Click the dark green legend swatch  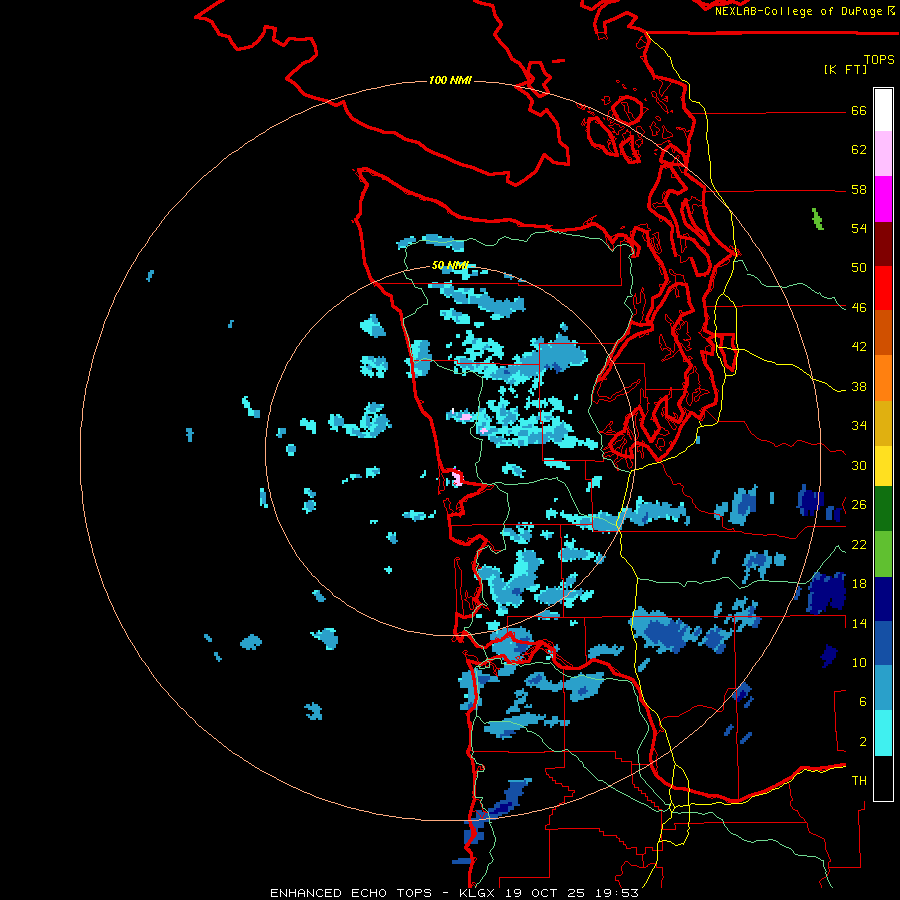pyautogui.click(x=883, y=509)
